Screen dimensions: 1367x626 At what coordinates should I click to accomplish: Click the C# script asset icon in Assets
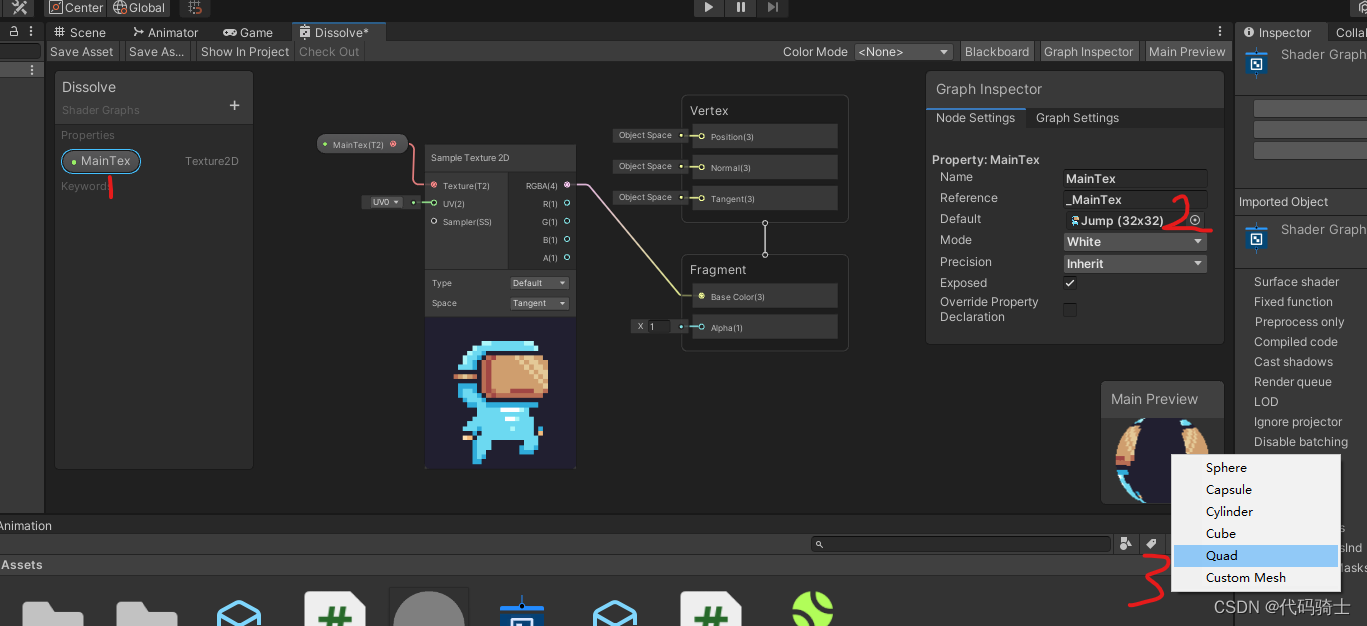coord(334,606)
